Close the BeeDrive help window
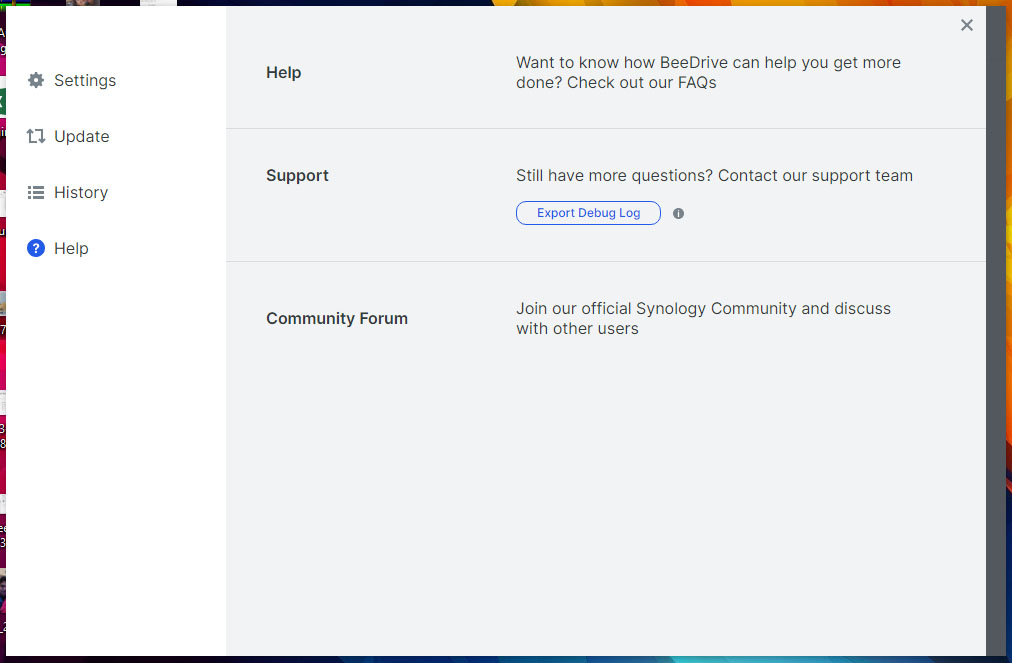Image resolution: width=1012 pixels, height=663 pixels. tap(966, 25)
